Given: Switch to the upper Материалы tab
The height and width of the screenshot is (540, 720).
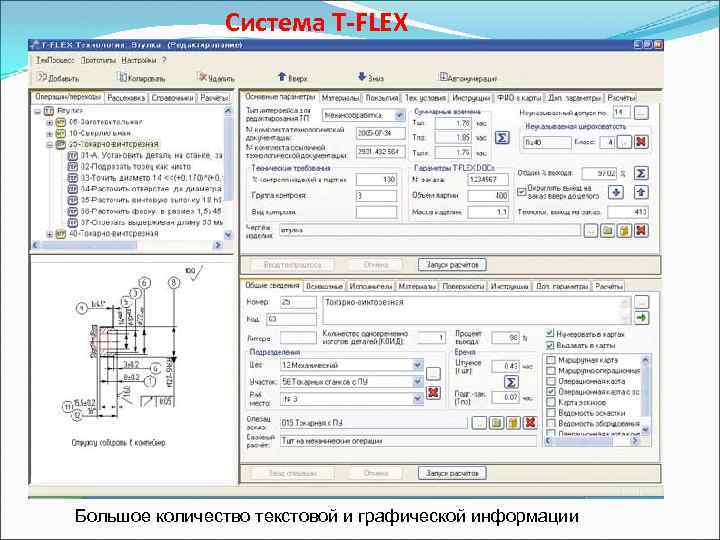Looking at the screenshot, I should click(x=340, y=98).
